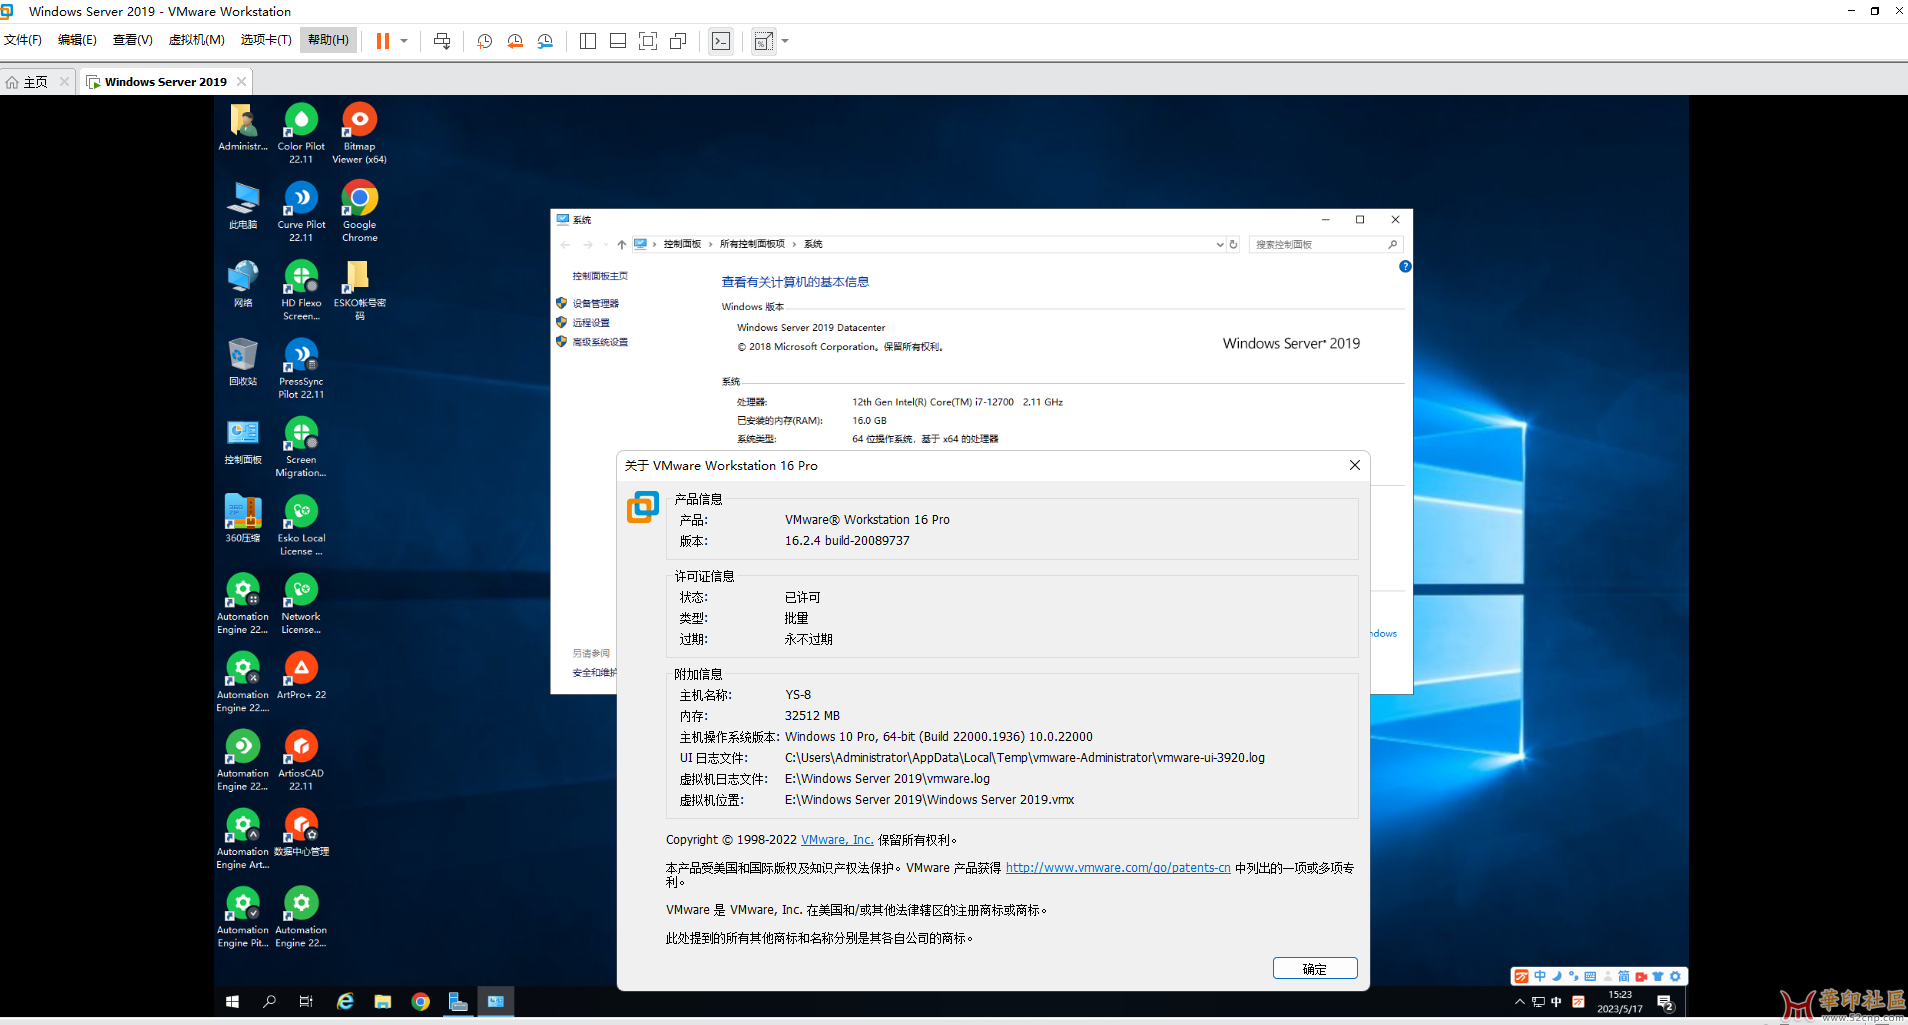
Task: Select the 360压缩 desktop icon
Action: tap(243, 518)
